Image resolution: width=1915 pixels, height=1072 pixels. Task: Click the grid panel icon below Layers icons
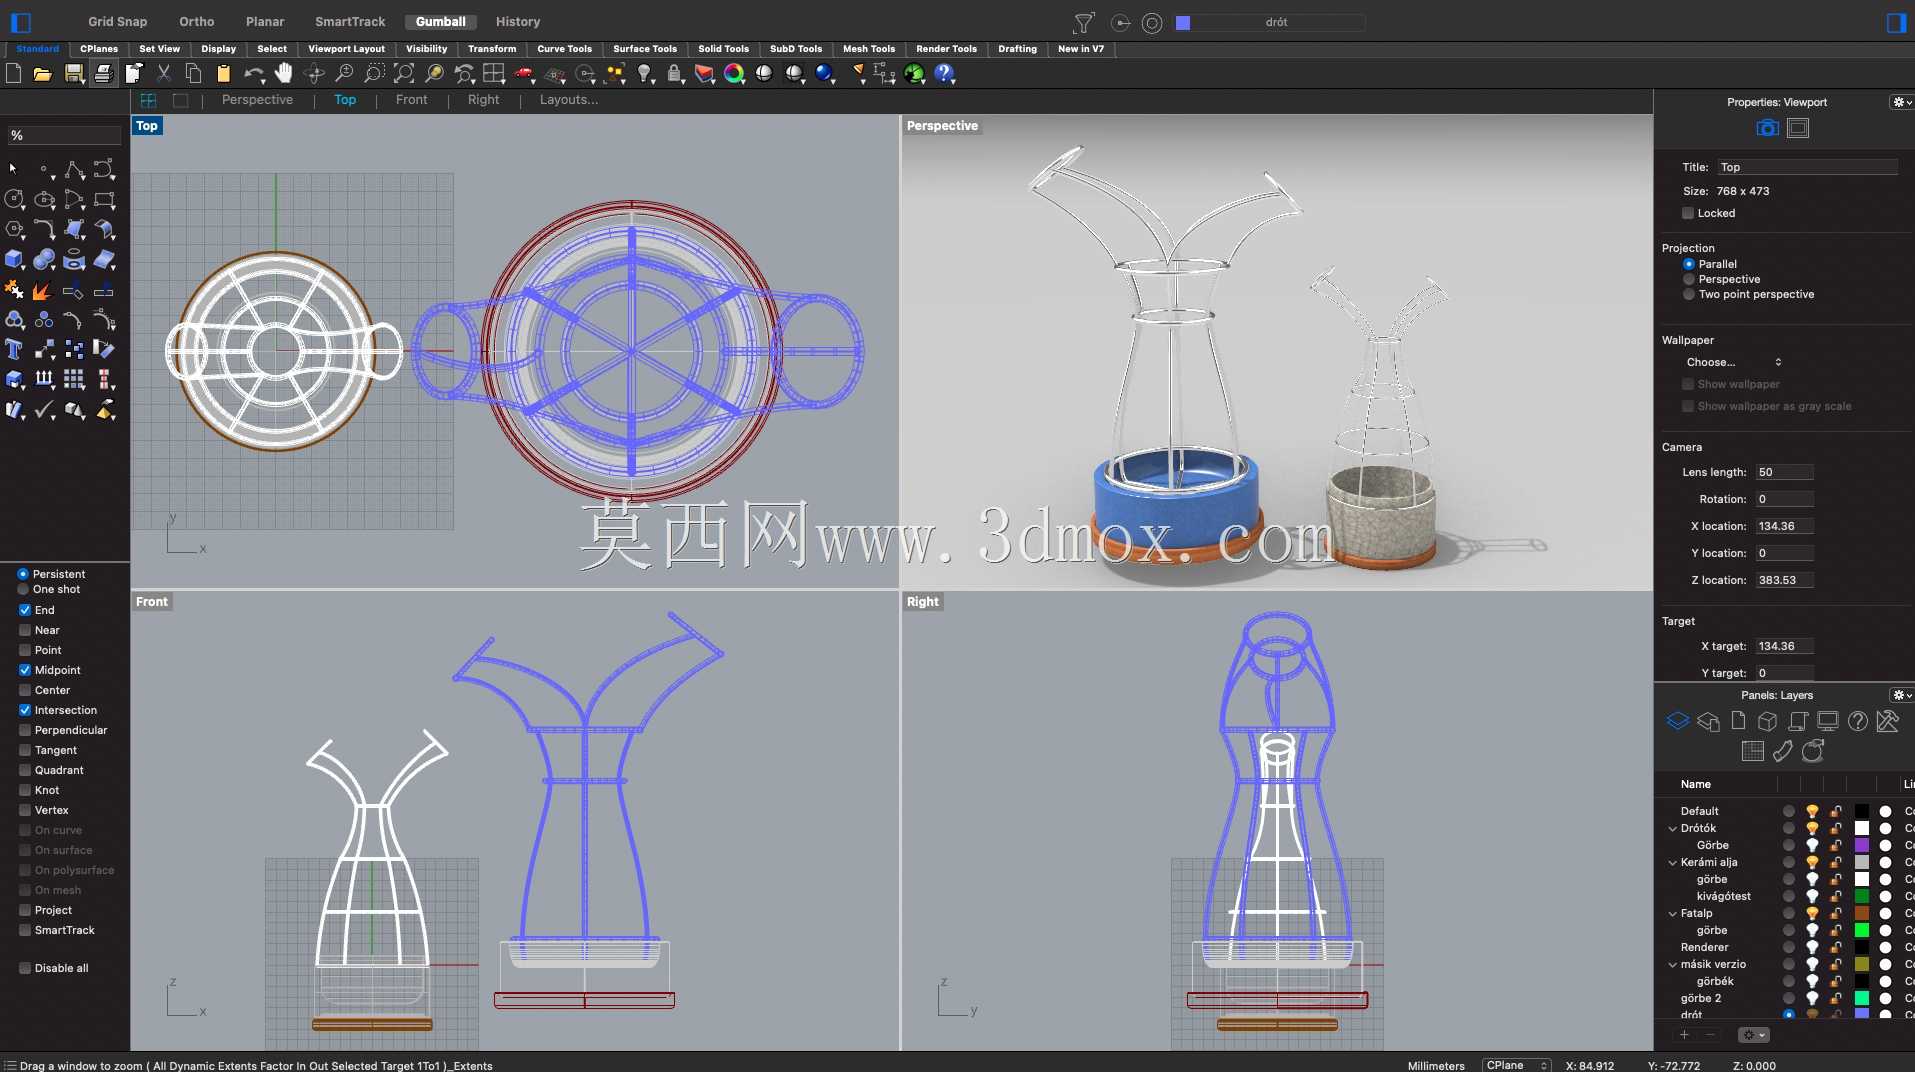click(1752, 751)
